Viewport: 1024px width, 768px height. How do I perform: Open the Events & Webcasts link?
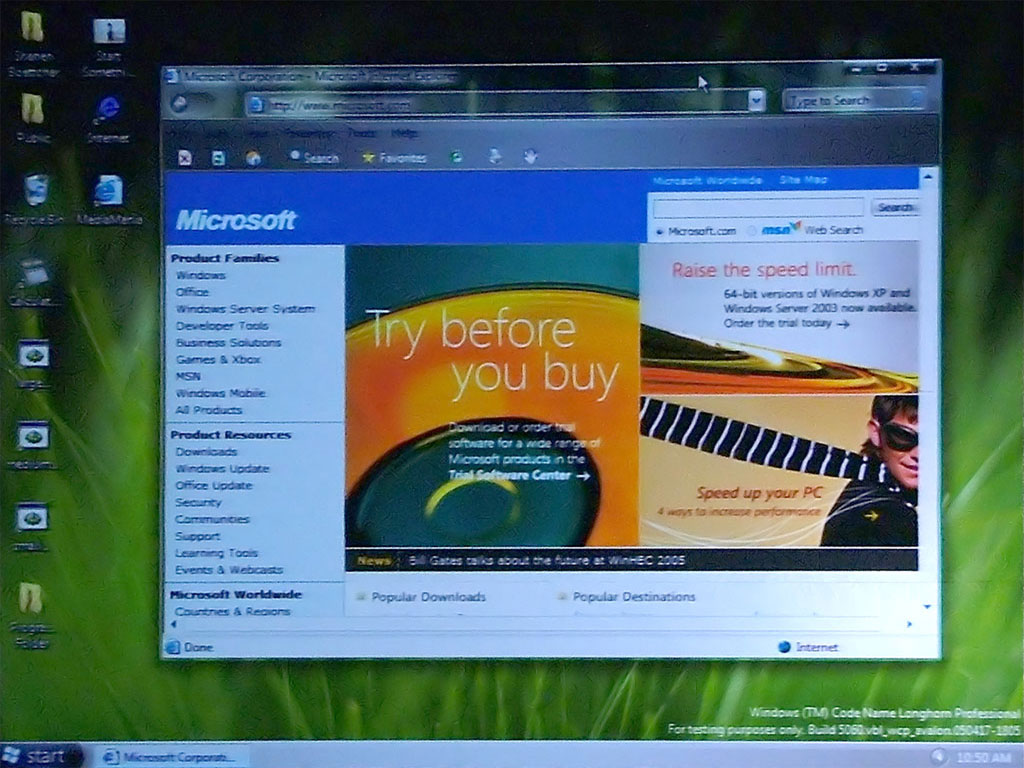coord(229,570)
